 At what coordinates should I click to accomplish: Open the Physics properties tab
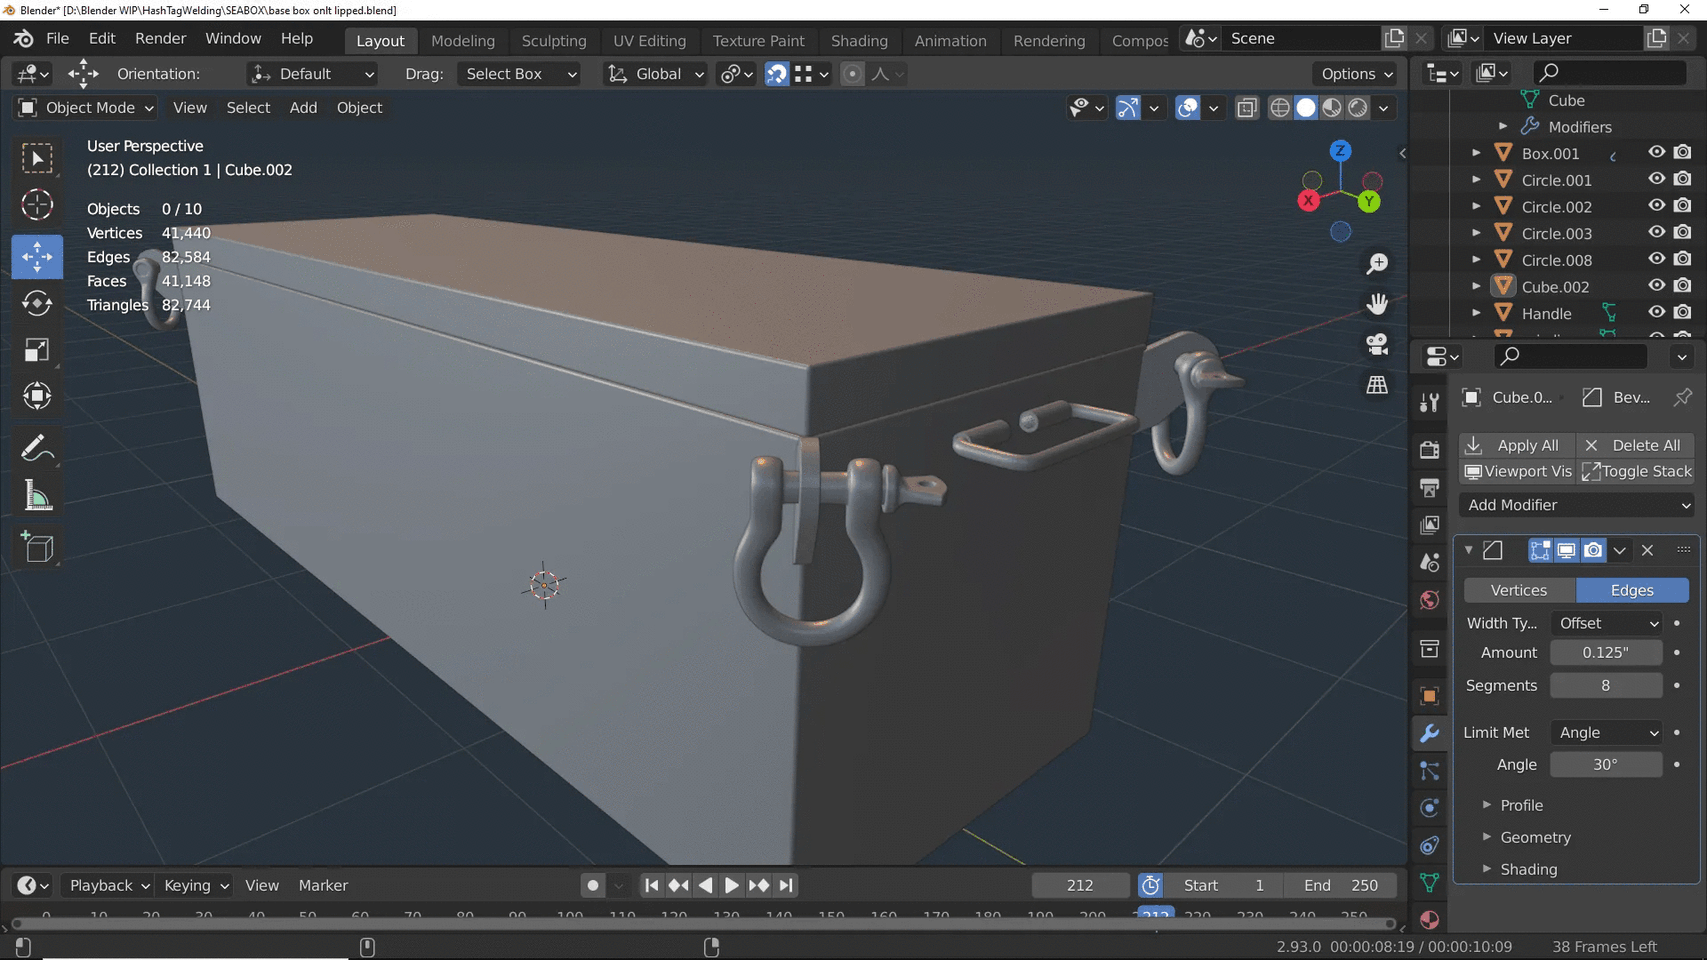[x=1430, y=808]
